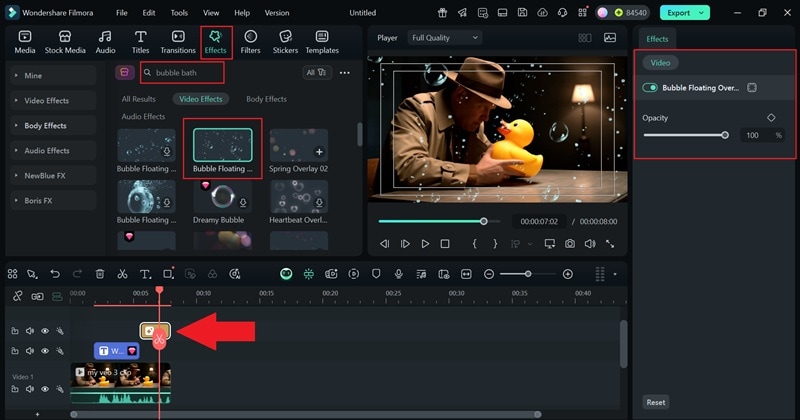Click the Opacity value field
Viewport: 800px width, 420px height.
(755, 135)
